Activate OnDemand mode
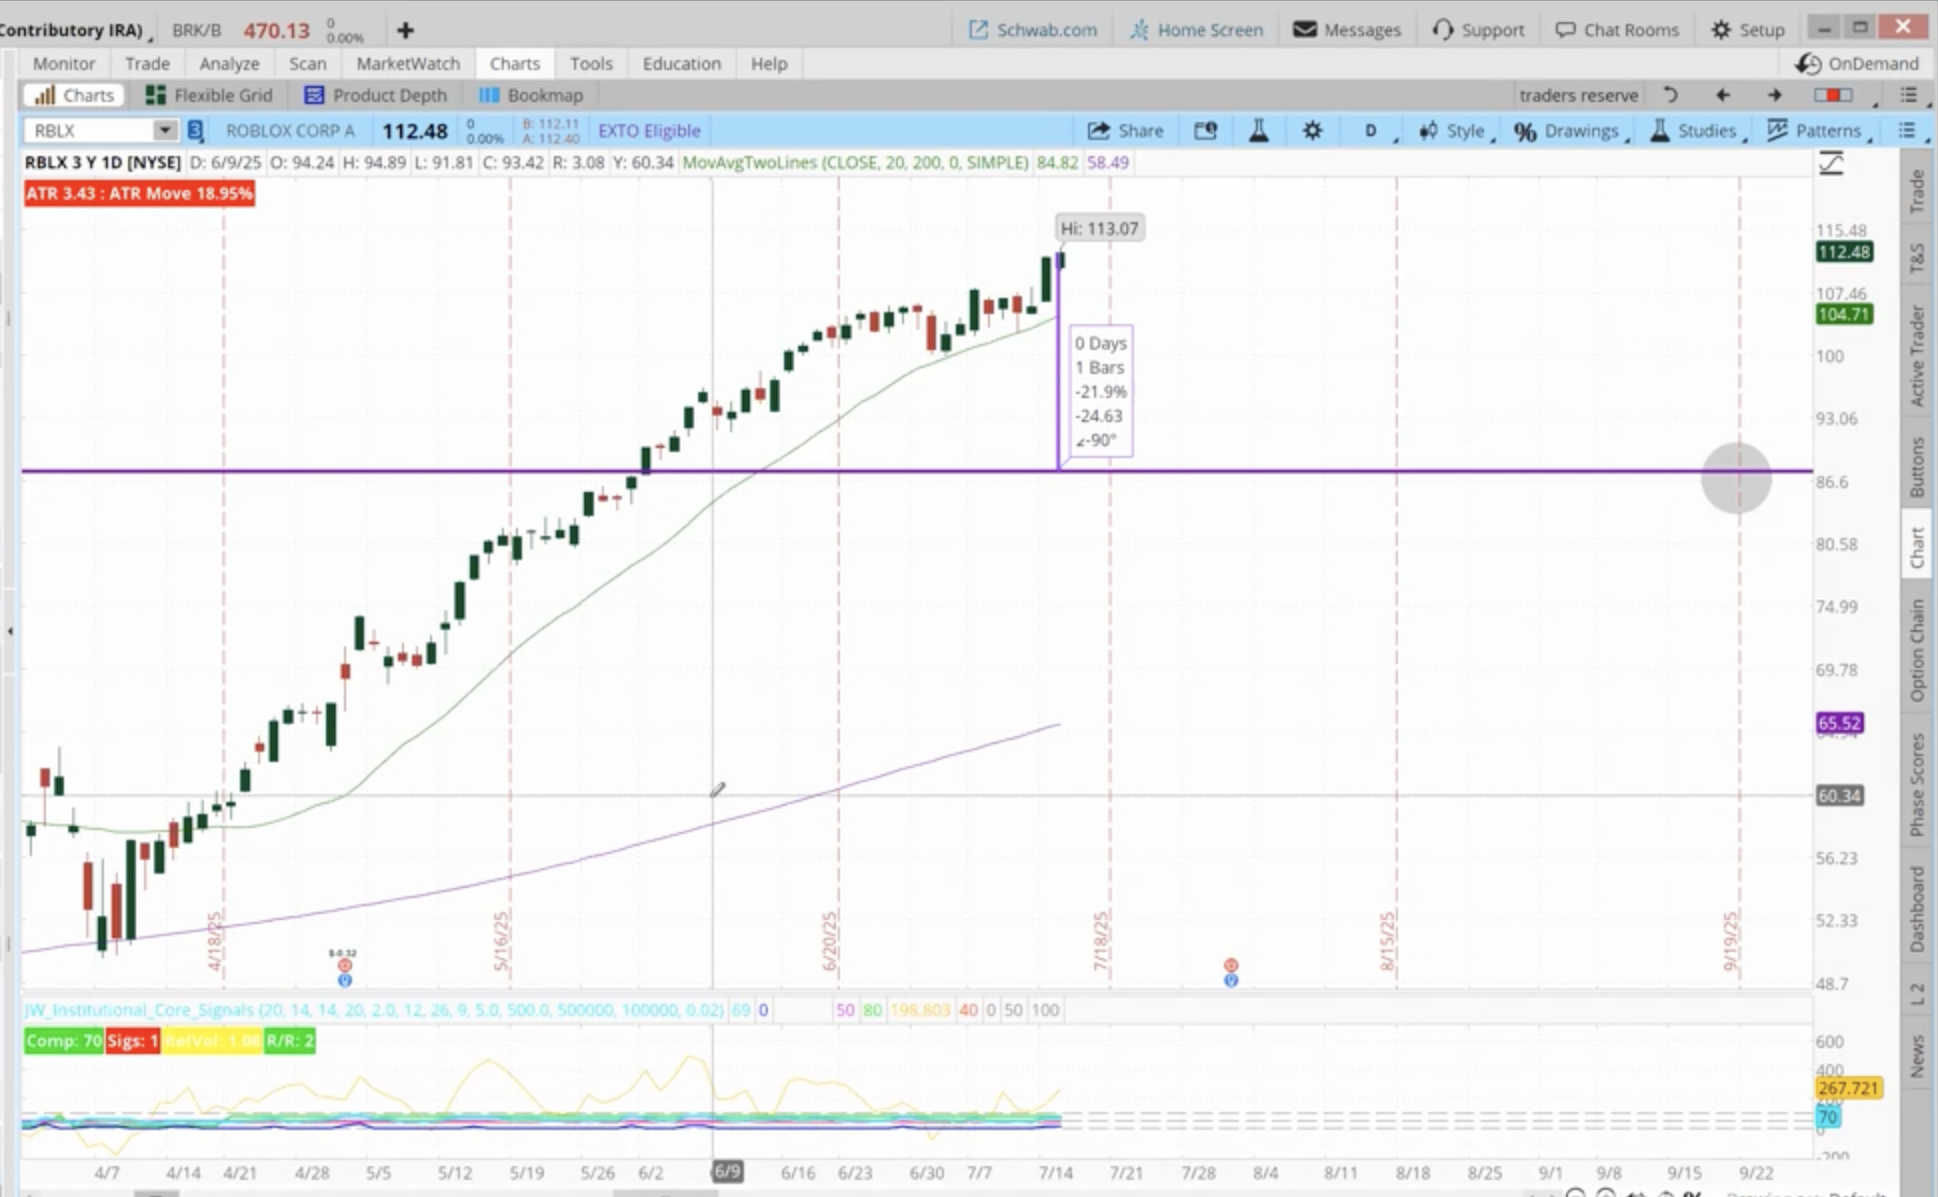The width and height of the screenshot is (1938, 1197). (1858, 63)
